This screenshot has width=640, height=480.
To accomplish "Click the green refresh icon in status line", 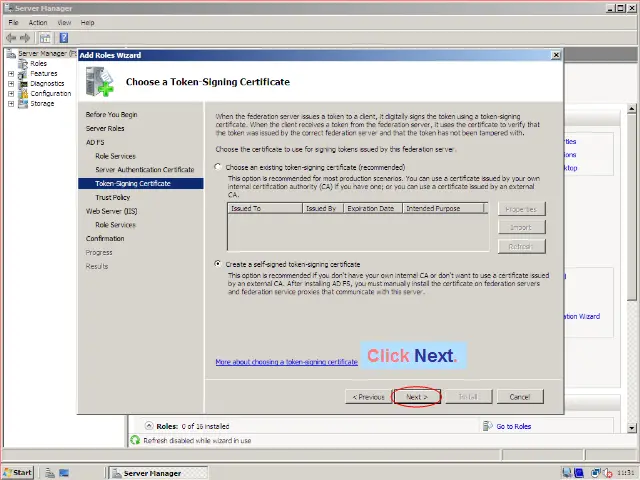I will tap(135, 440).
